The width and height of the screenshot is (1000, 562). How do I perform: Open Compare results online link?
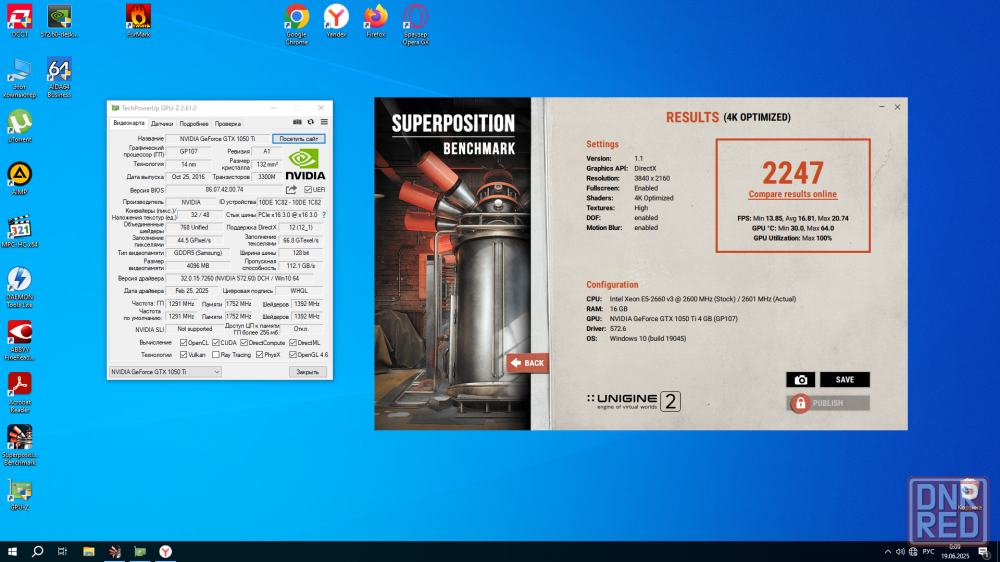[793, 194]
